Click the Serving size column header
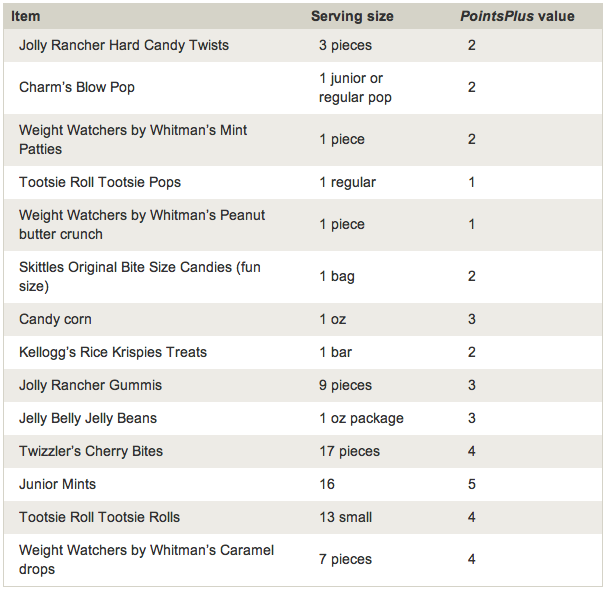The width and height of the screenshot is (606, 589). coord(352,16)
